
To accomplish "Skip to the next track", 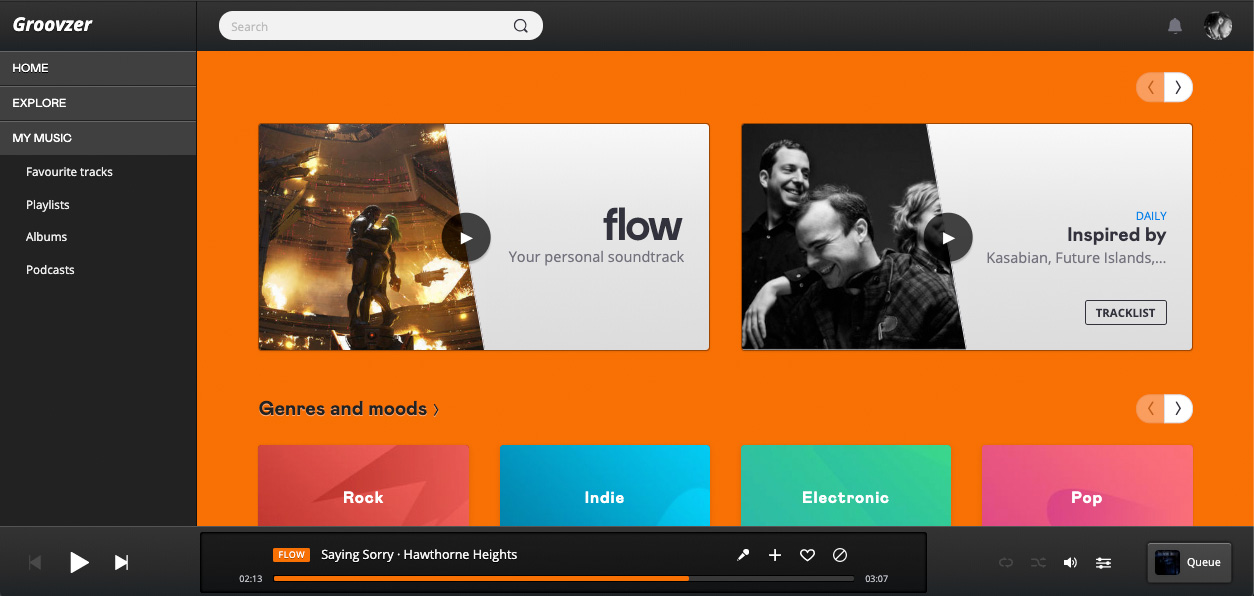I will (x=121, y=562).
